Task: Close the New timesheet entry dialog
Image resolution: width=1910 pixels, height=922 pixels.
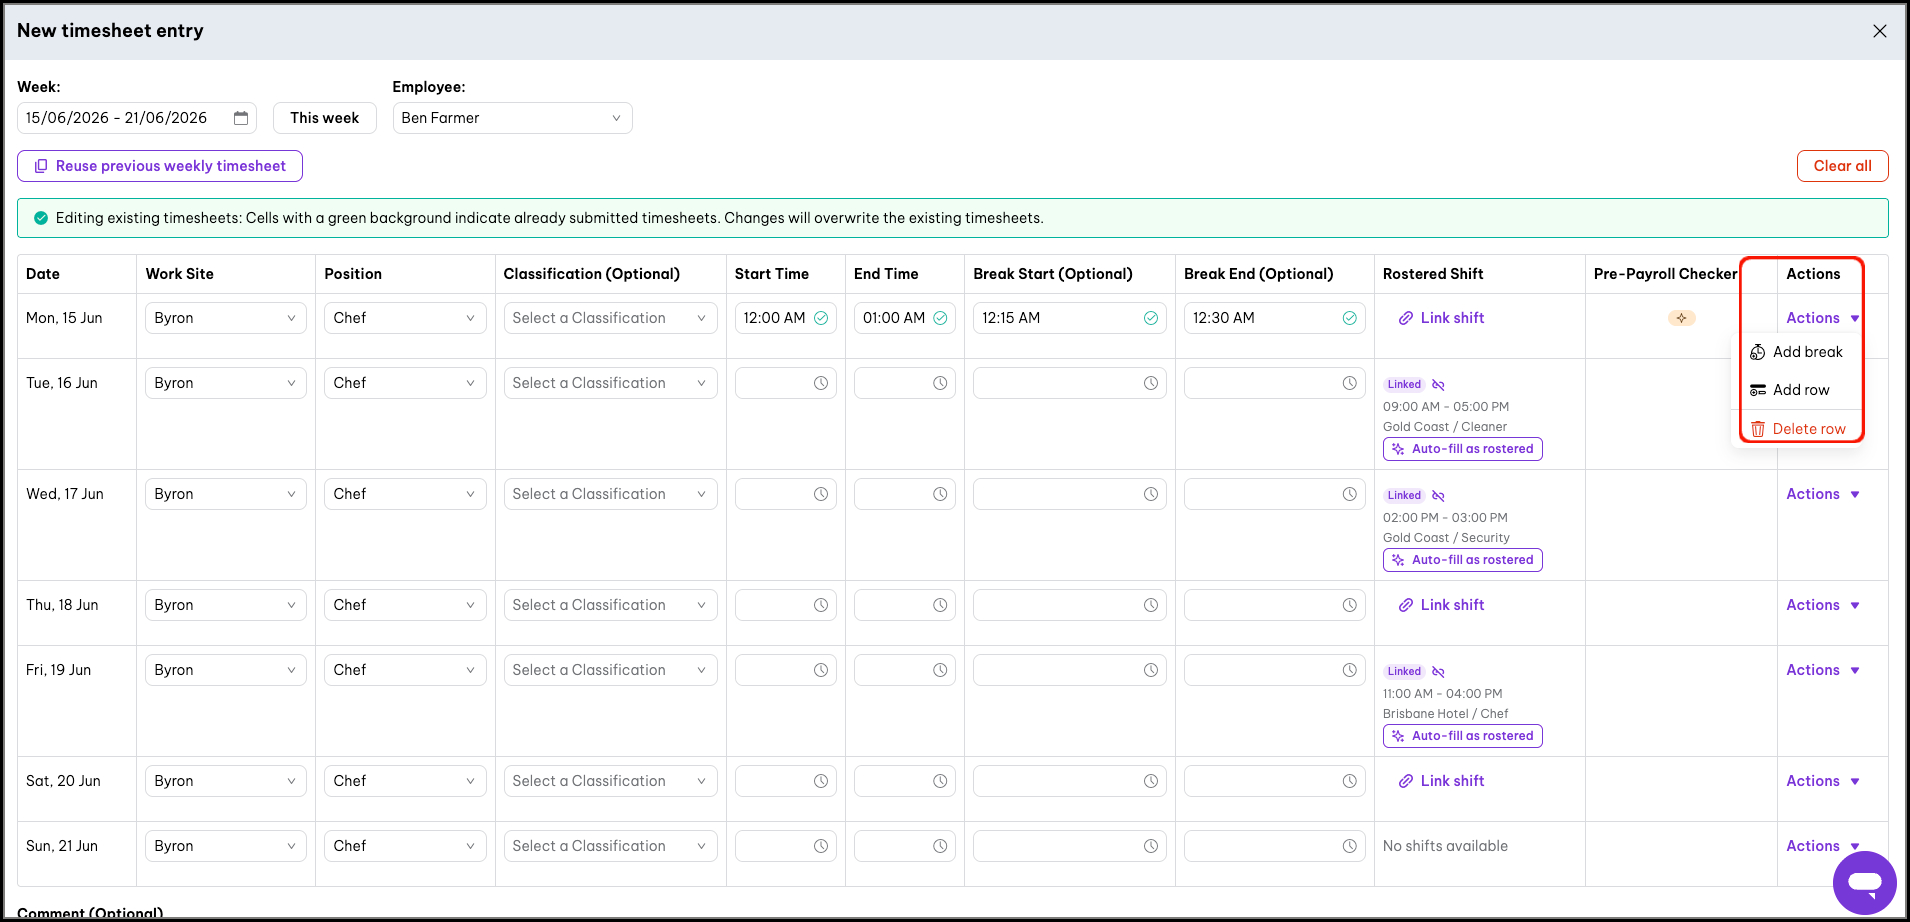Action: 1880,31
